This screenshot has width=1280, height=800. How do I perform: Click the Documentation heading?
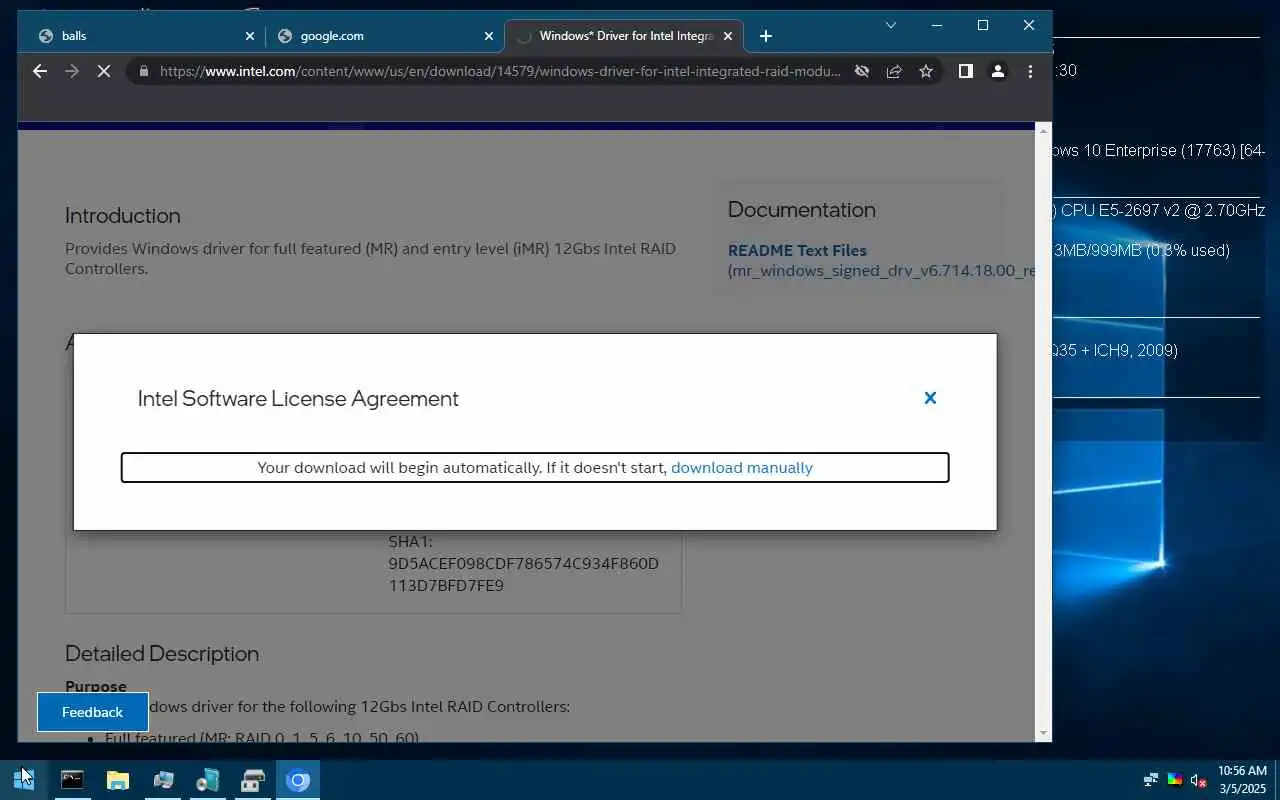[802, 210]
